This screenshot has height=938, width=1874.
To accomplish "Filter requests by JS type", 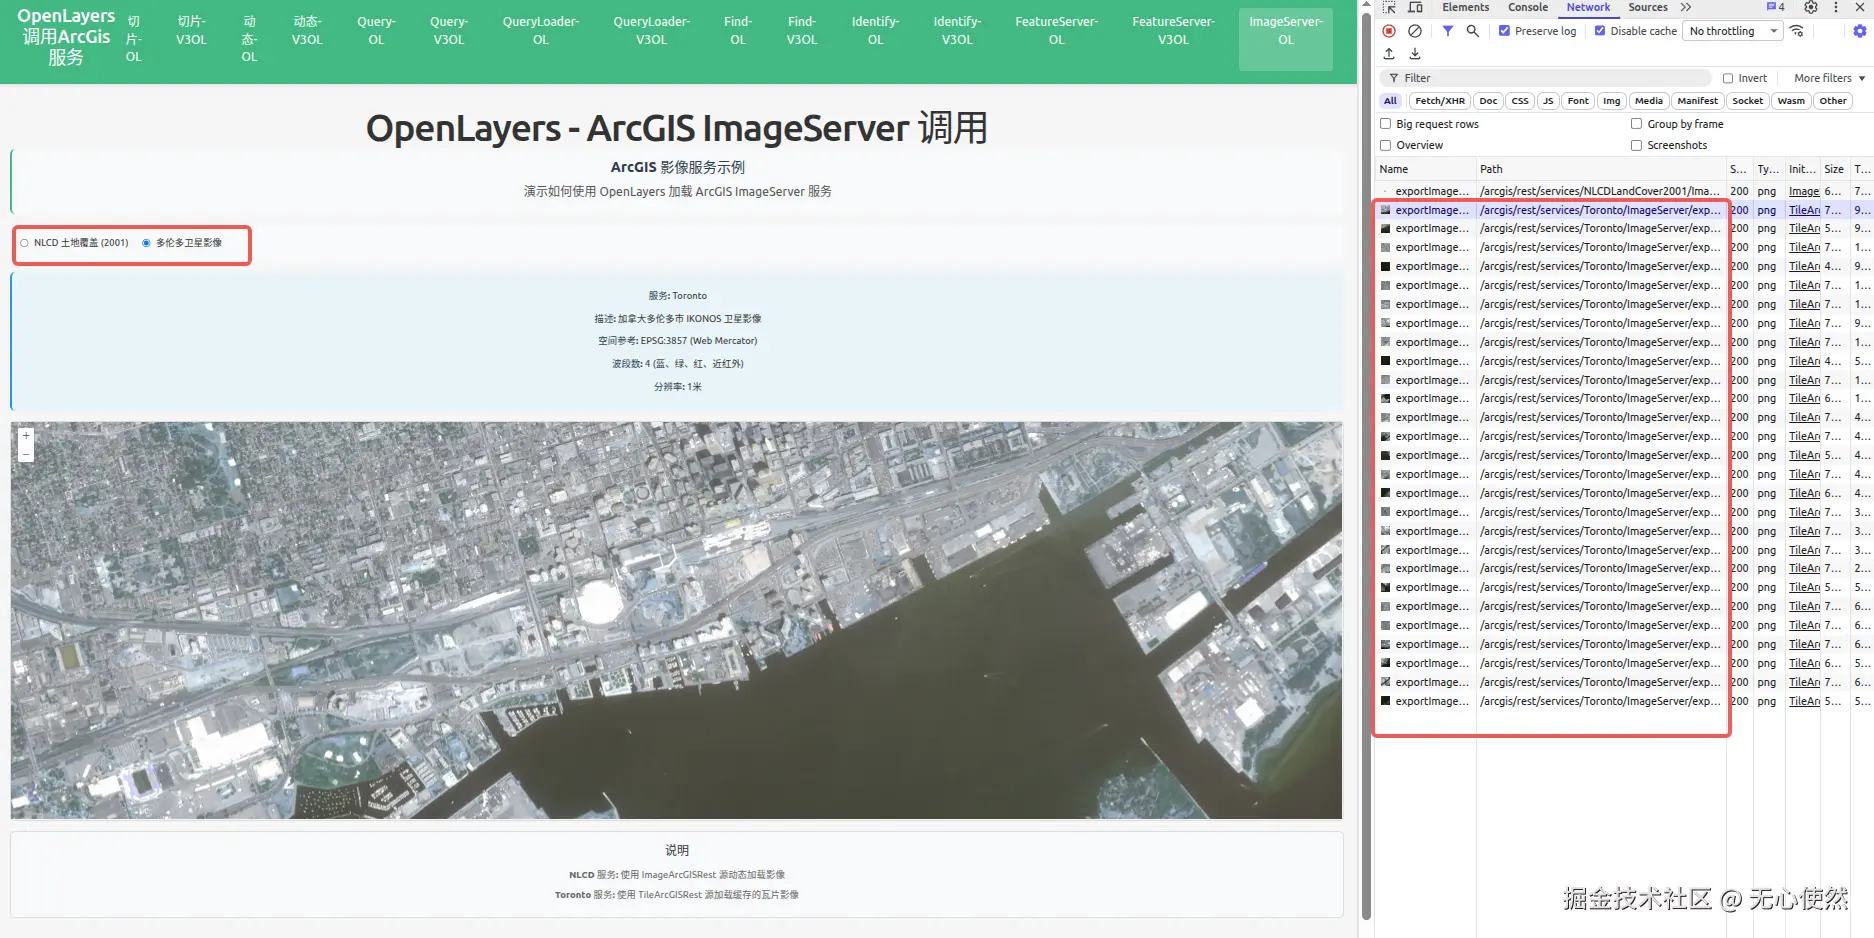I will [x=1548, y=101].
